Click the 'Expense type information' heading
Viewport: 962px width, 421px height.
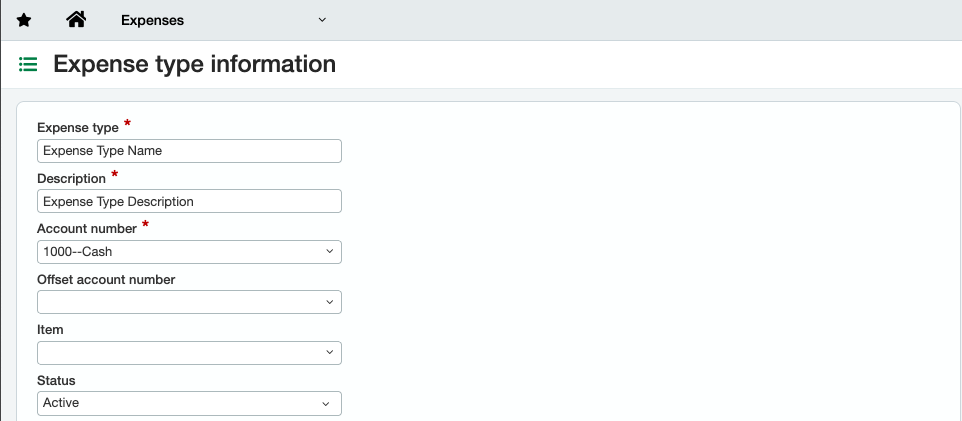pos(194,65)
